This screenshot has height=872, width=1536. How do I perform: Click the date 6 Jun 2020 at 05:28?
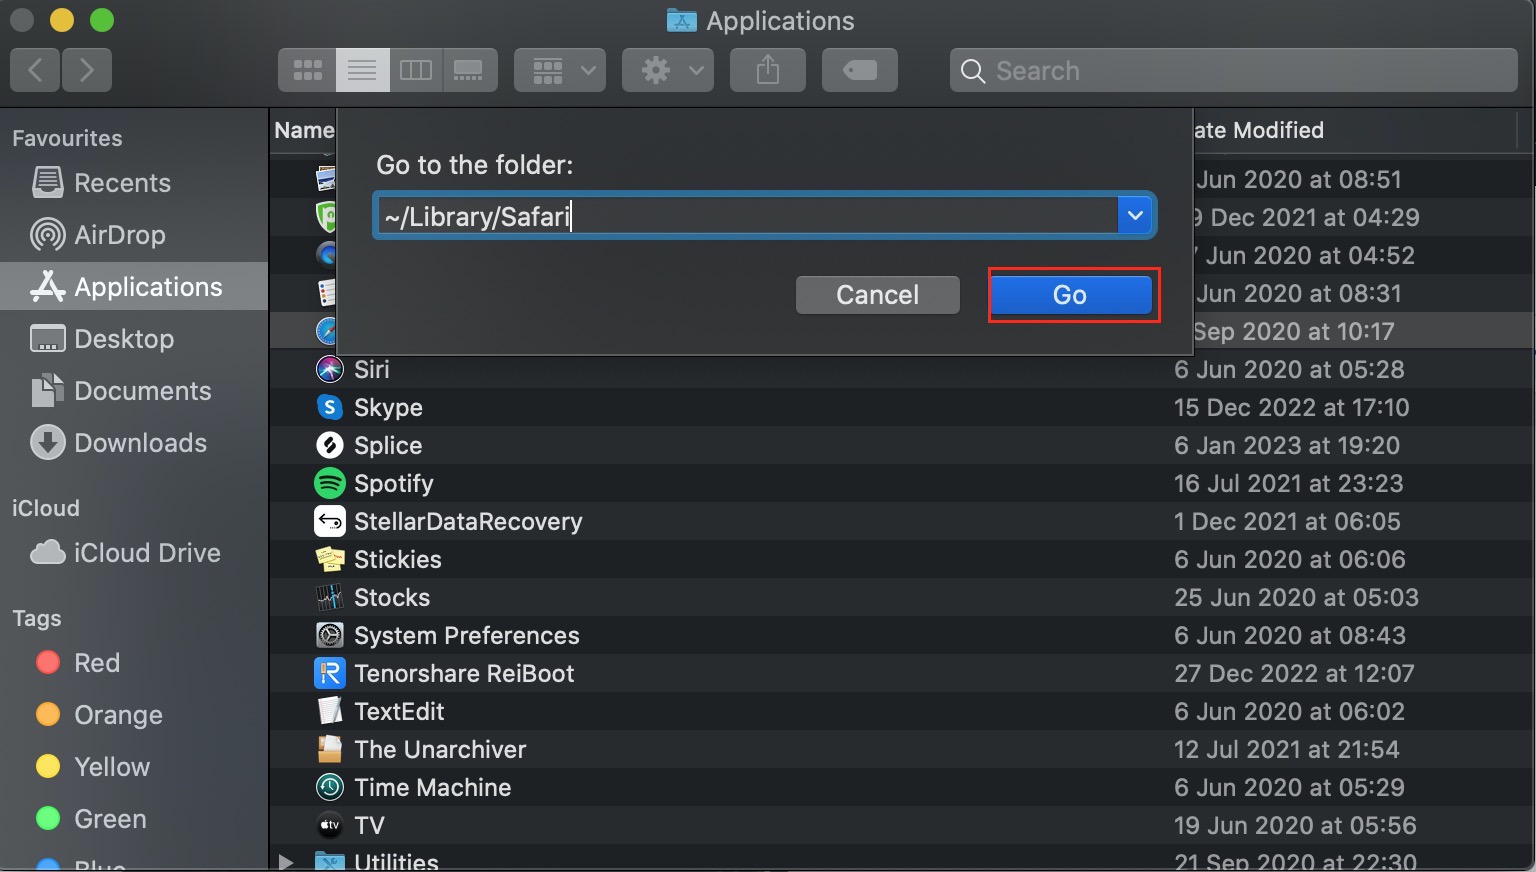pyautogui.click(x=1289, y=369)
